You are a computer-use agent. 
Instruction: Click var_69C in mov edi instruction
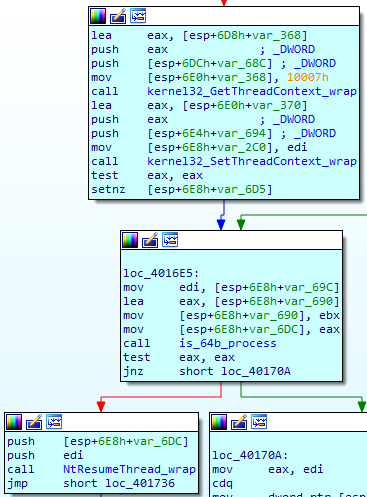(x=308, y=287)
